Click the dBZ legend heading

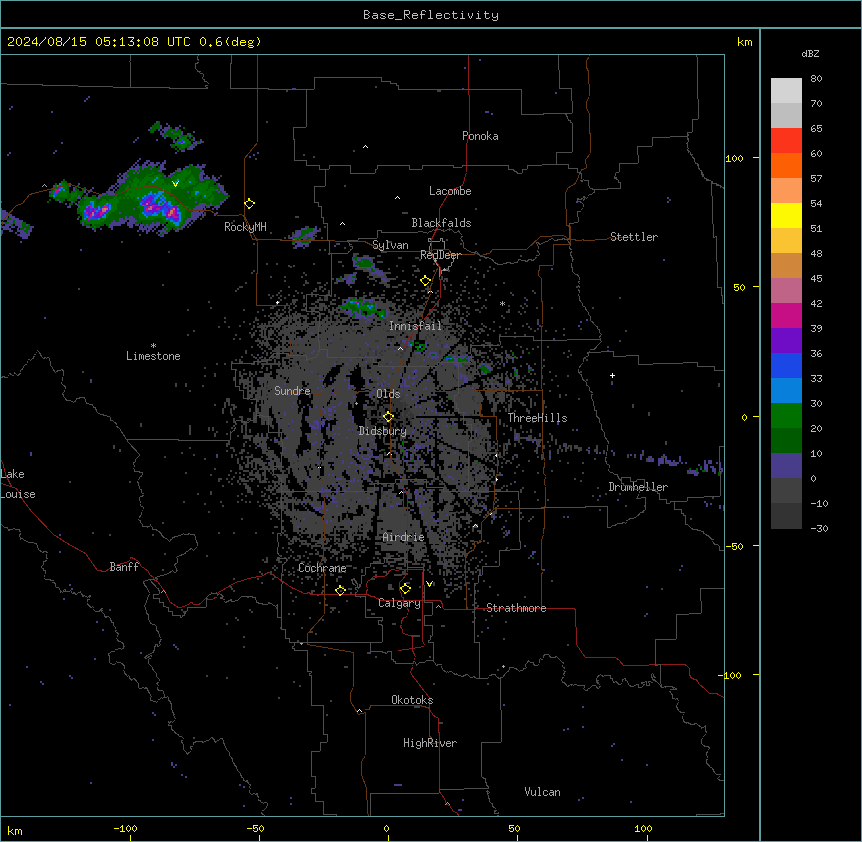pos(810,54)
